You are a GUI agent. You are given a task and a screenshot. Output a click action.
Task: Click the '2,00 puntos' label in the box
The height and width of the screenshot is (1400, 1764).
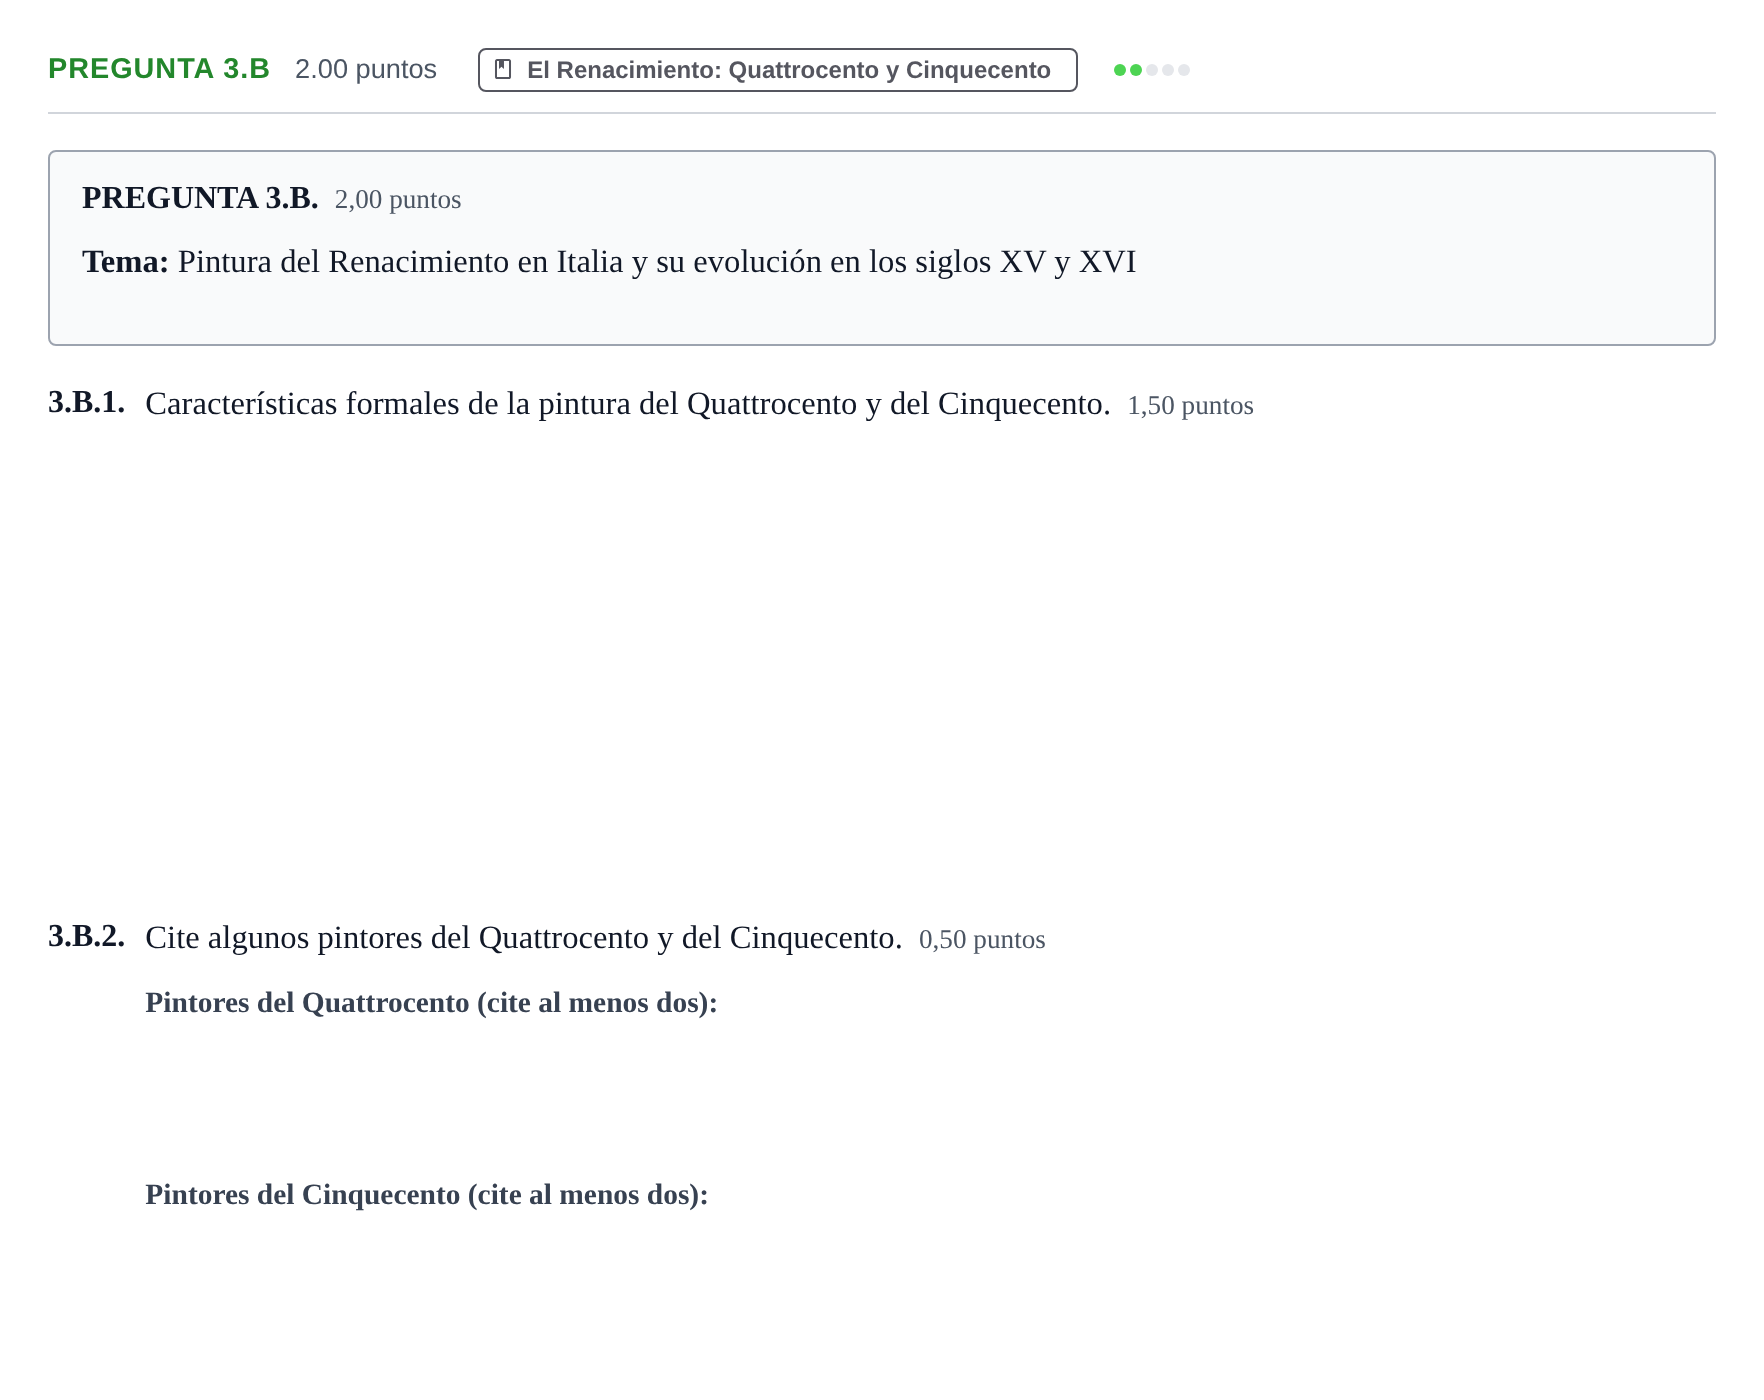[x=398, y=200]
